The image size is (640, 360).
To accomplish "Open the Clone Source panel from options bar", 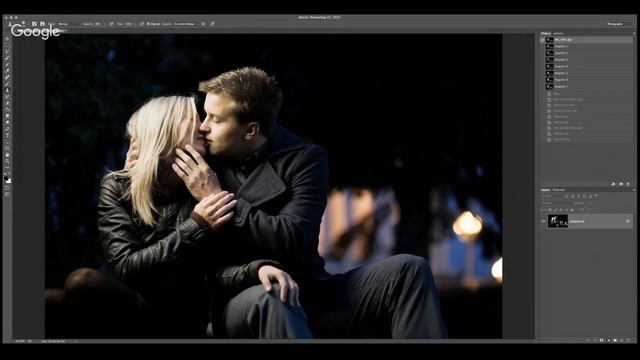I will tap(42, 24).
